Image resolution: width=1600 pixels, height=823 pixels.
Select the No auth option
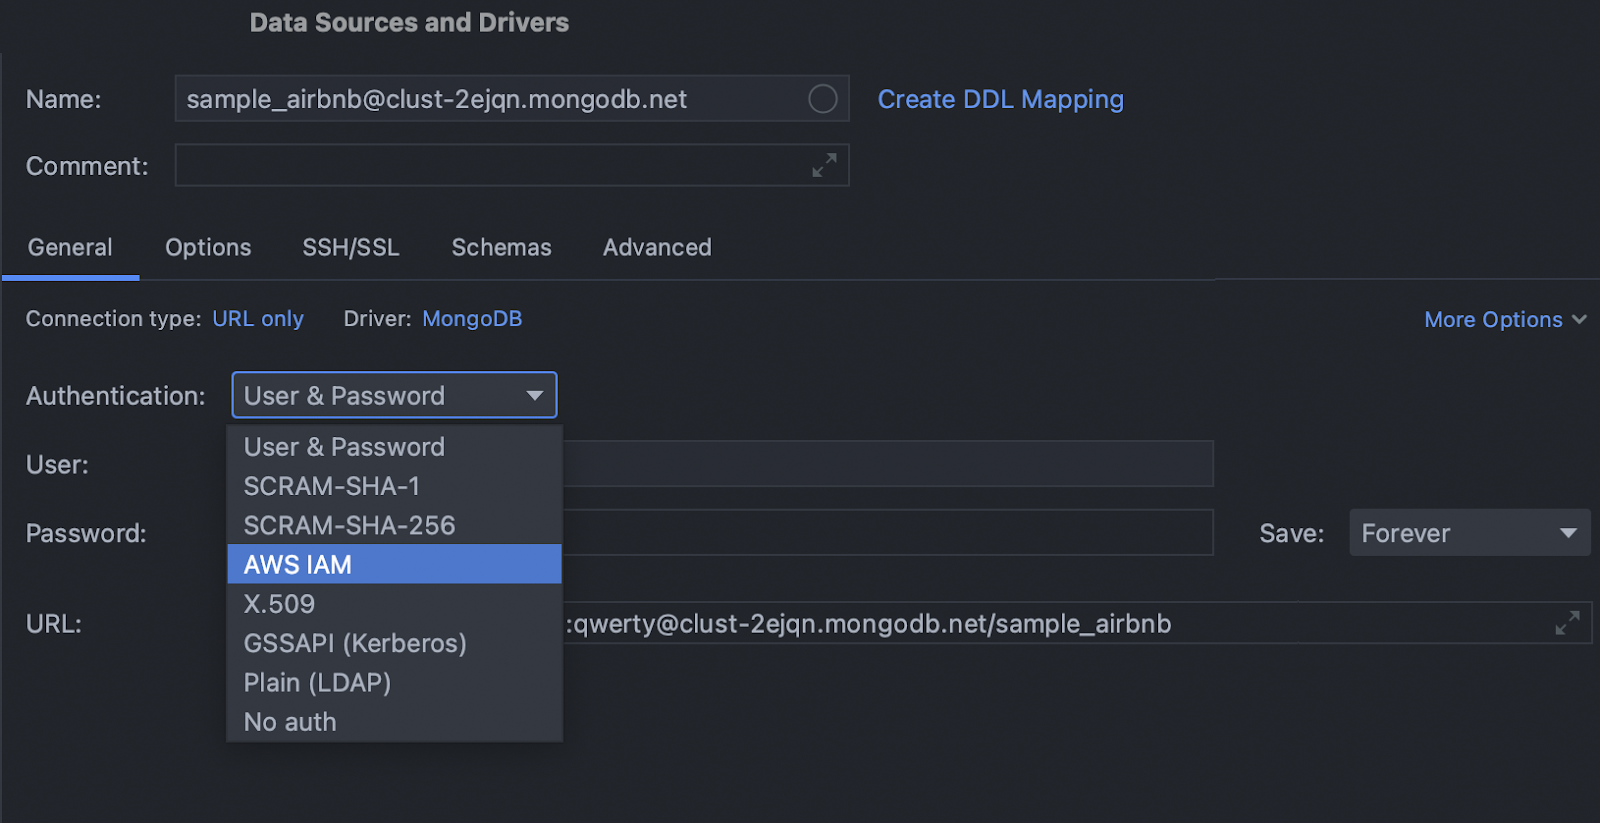[290, 722]
